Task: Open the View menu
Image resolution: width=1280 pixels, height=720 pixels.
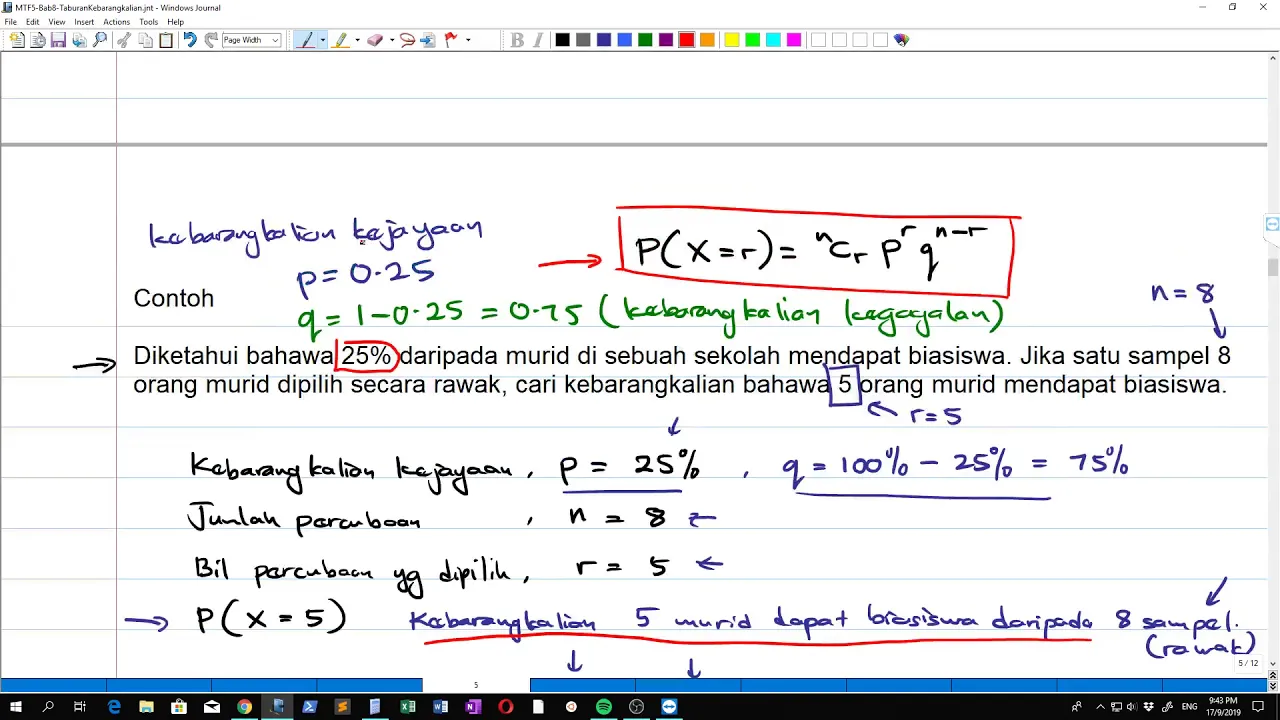Action: coord(57,22)
